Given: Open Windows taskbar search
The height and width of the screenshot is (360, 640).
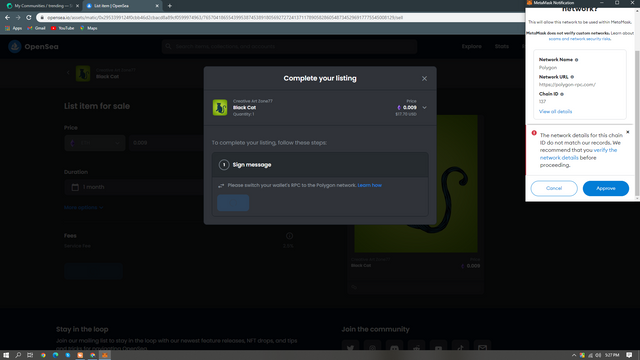Looking at the screenshot, I should [x=18, y=355].
